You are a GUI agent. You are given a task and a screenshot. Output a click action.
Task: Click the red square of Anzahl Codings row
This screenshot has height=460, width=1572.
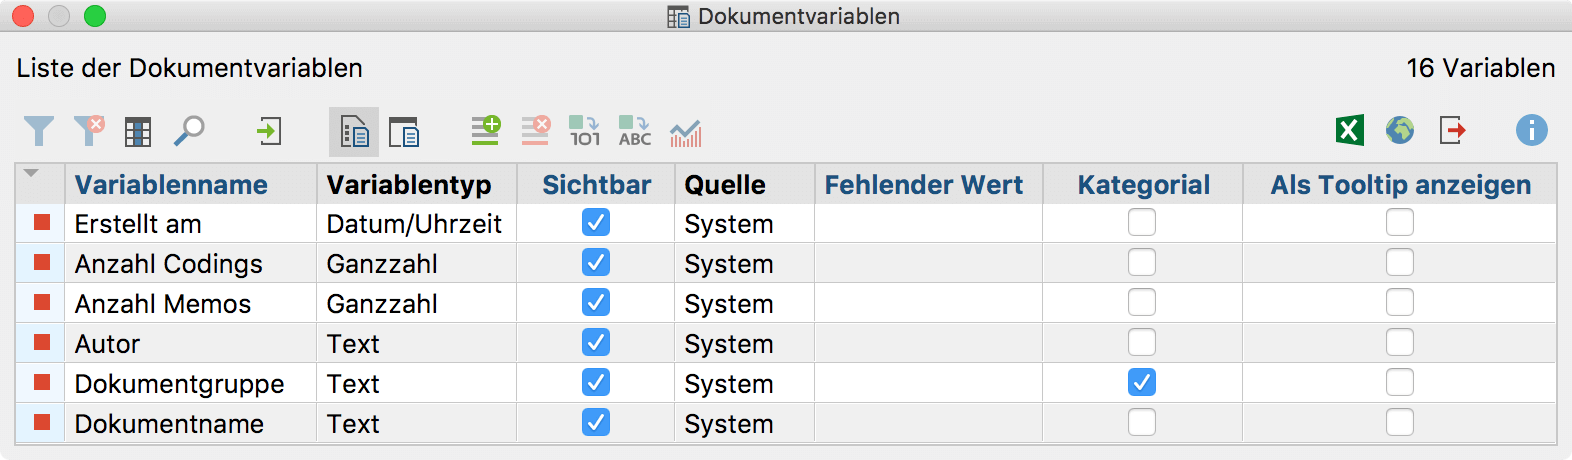click(42, 262)
